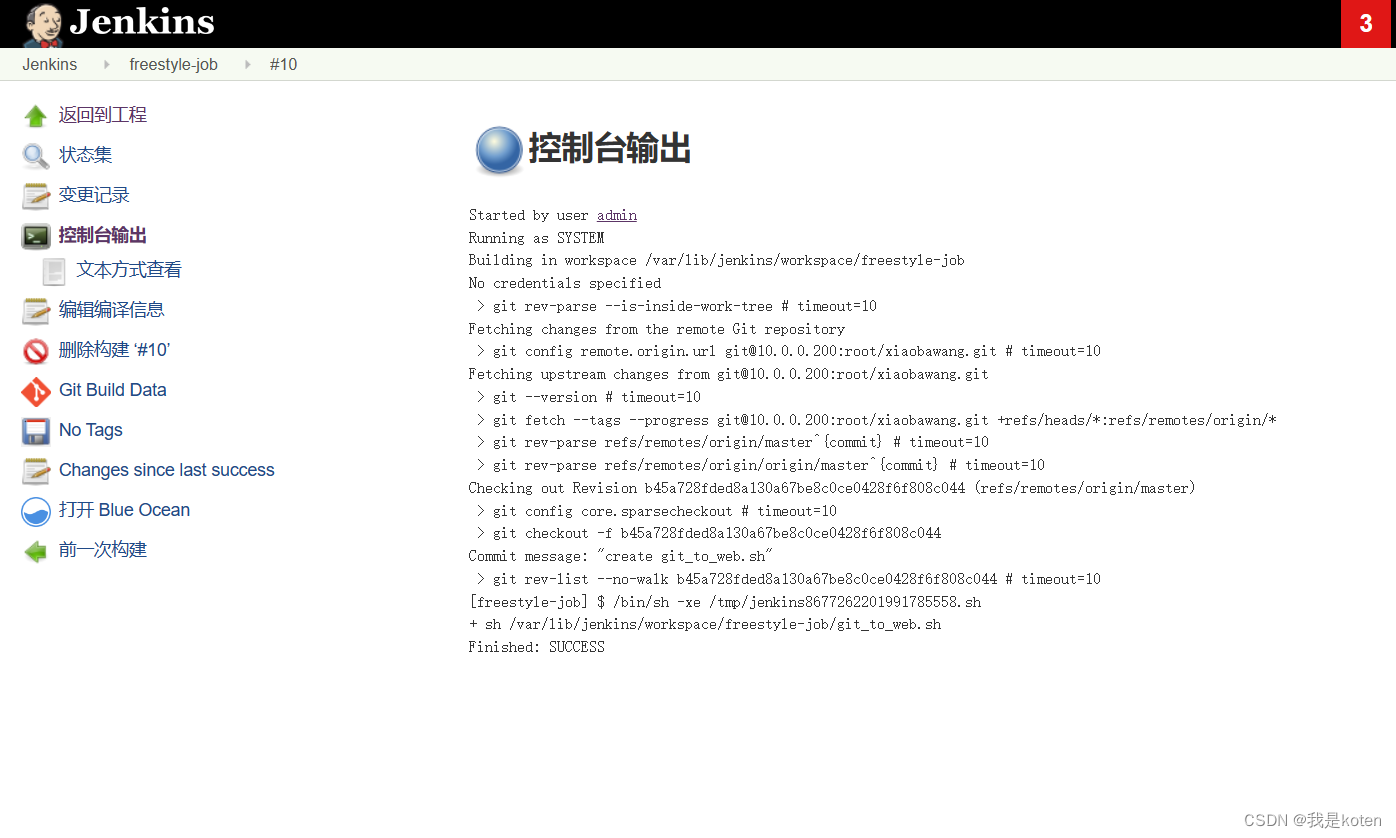The image size is (1396, 838).
Task: Expand the arrow after Jenkins breadcrumb
Action: pos(107,64)
